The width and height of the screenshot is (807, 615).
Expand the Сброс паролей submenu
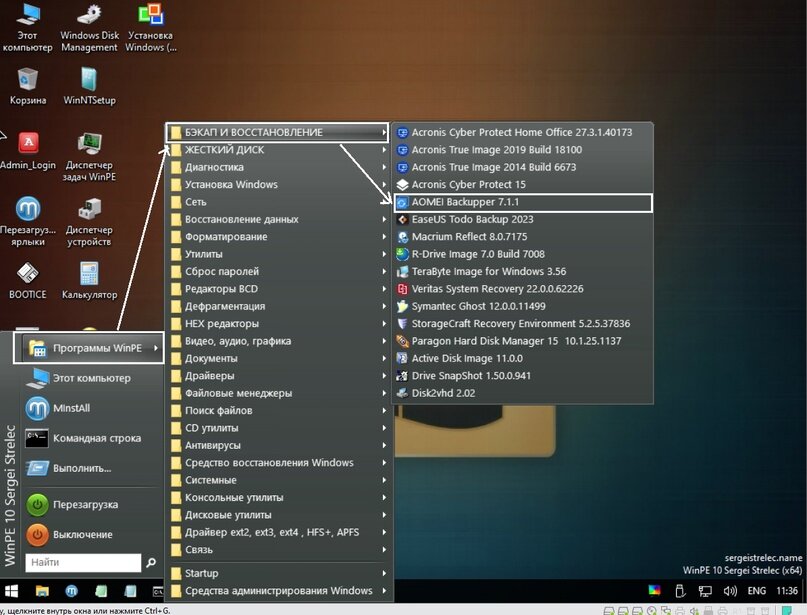pos(278,272)
